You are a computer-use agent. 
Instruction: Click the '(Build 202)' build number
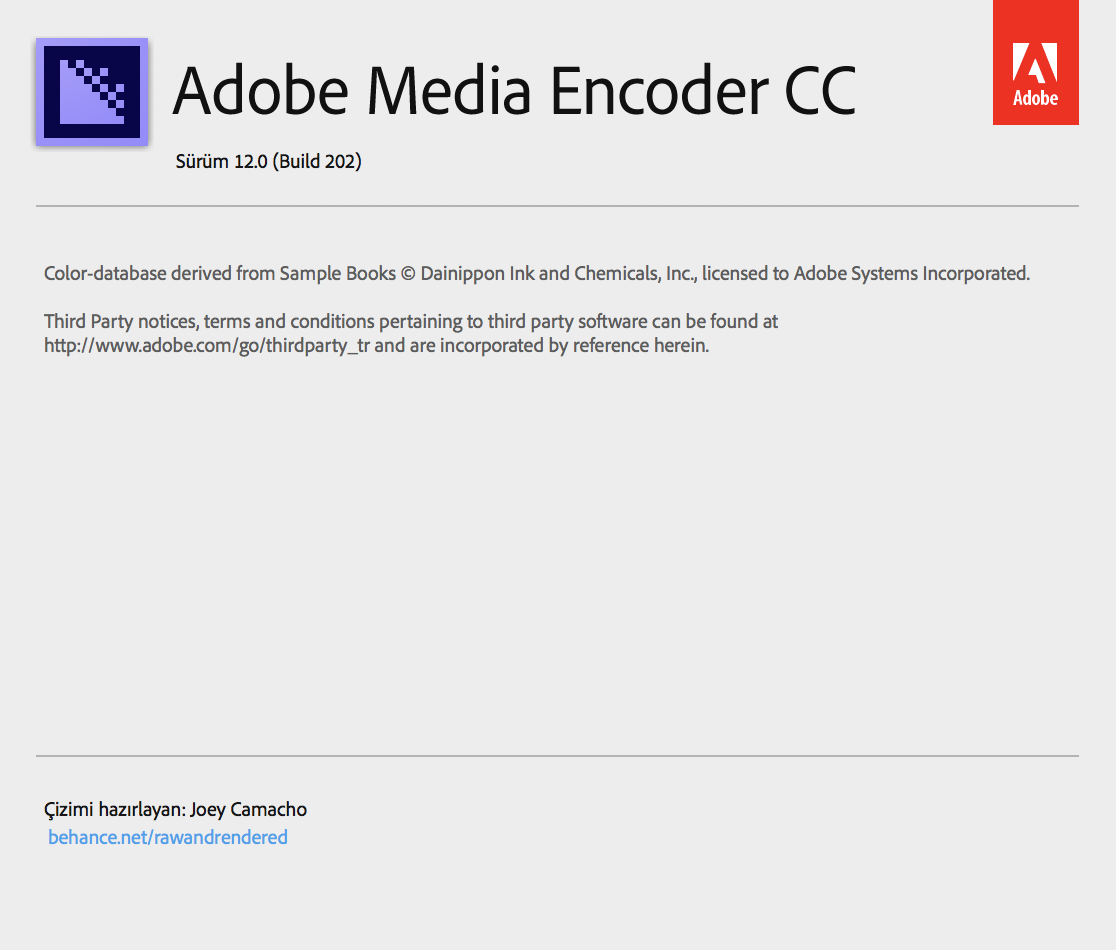coord(317,162)
